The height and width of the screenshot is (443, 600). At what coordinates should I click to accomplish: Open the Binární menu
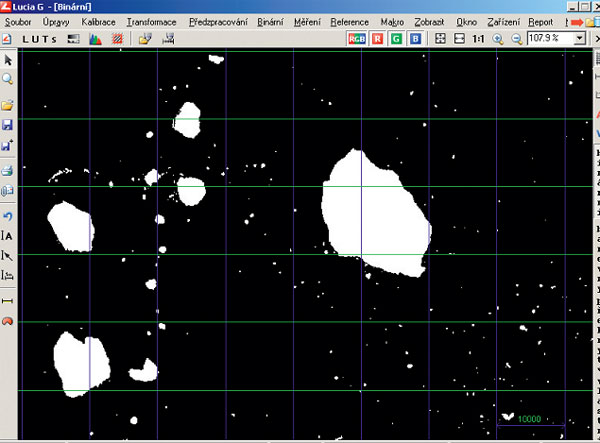click(x=270, y=21)
